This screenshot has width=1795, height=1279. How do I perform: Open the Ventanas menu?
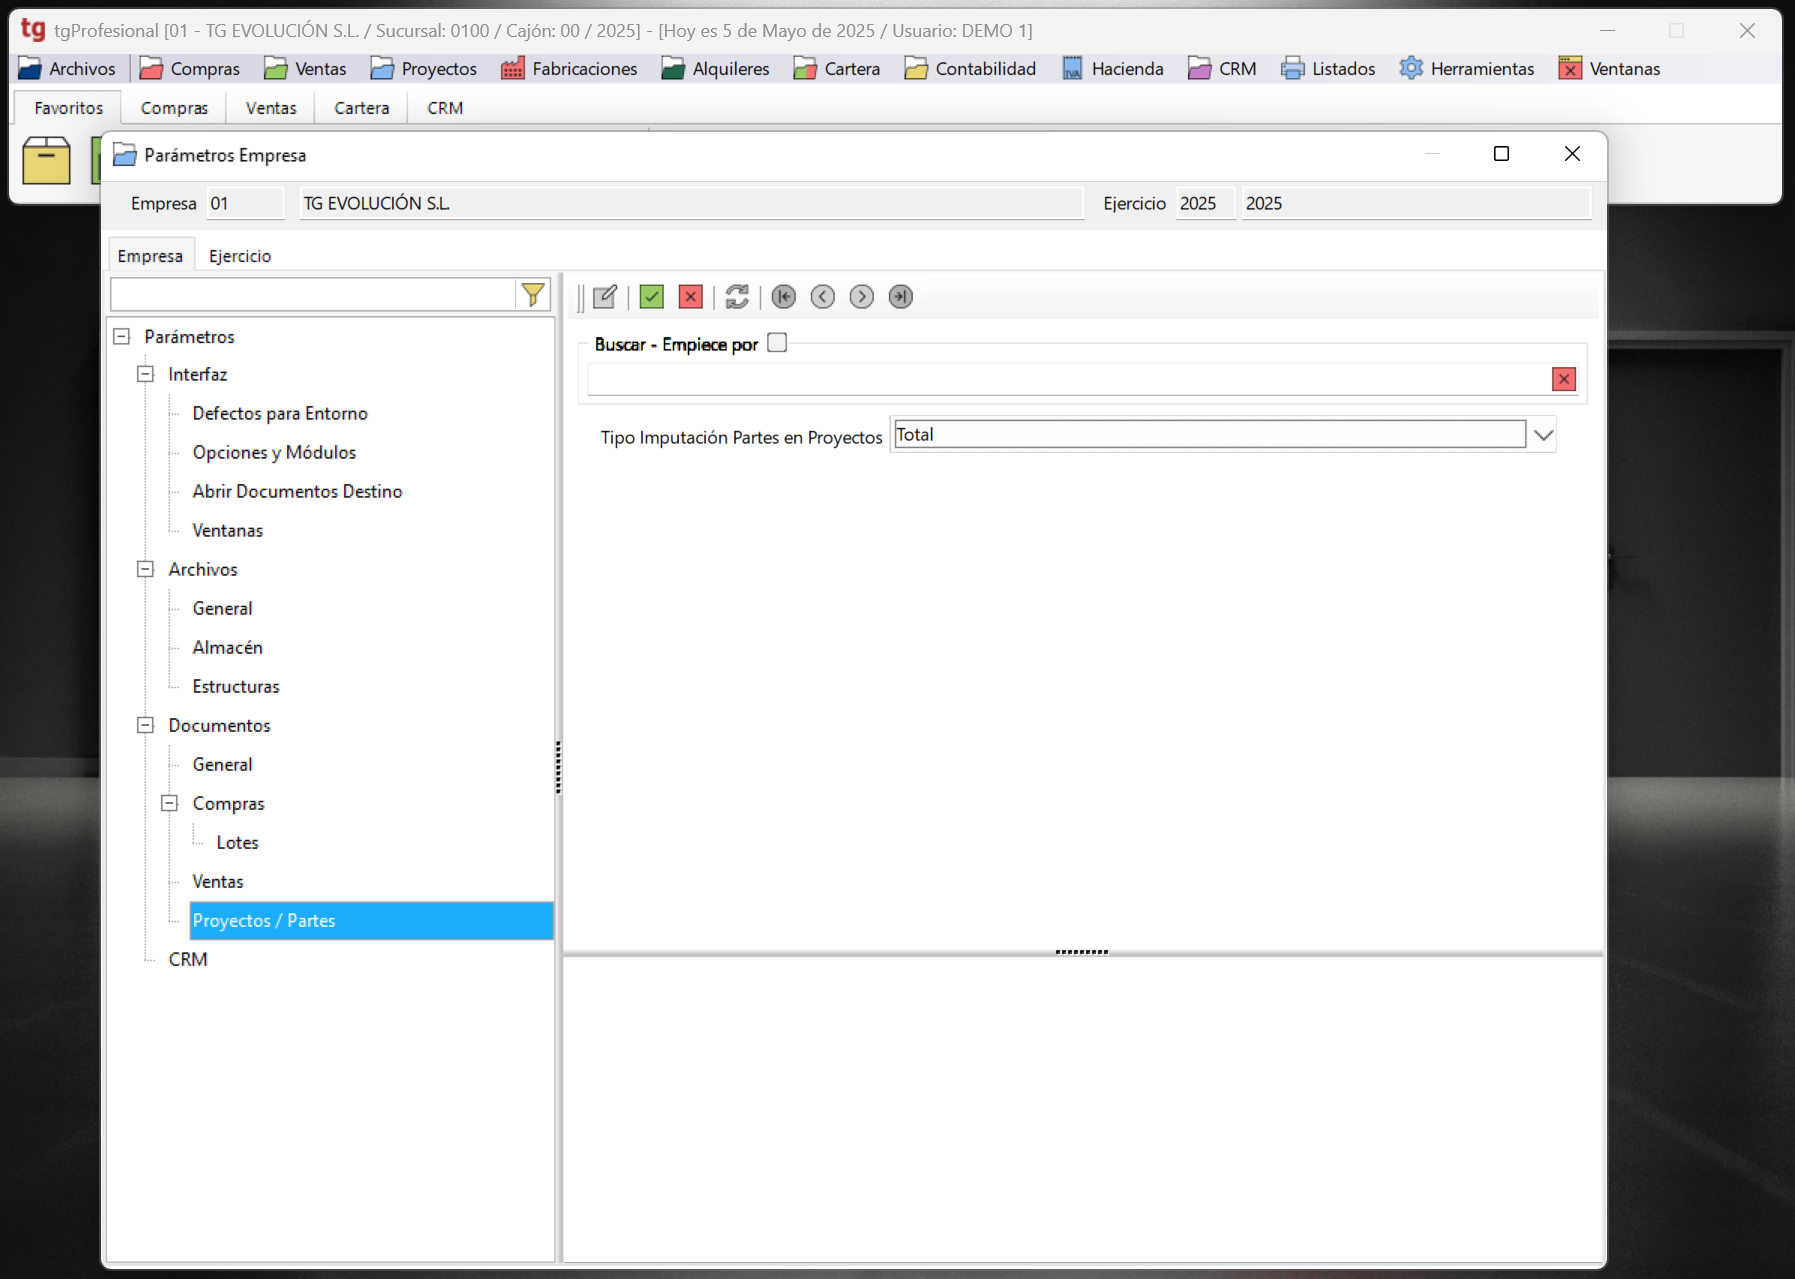click(x=1610, y=69)
